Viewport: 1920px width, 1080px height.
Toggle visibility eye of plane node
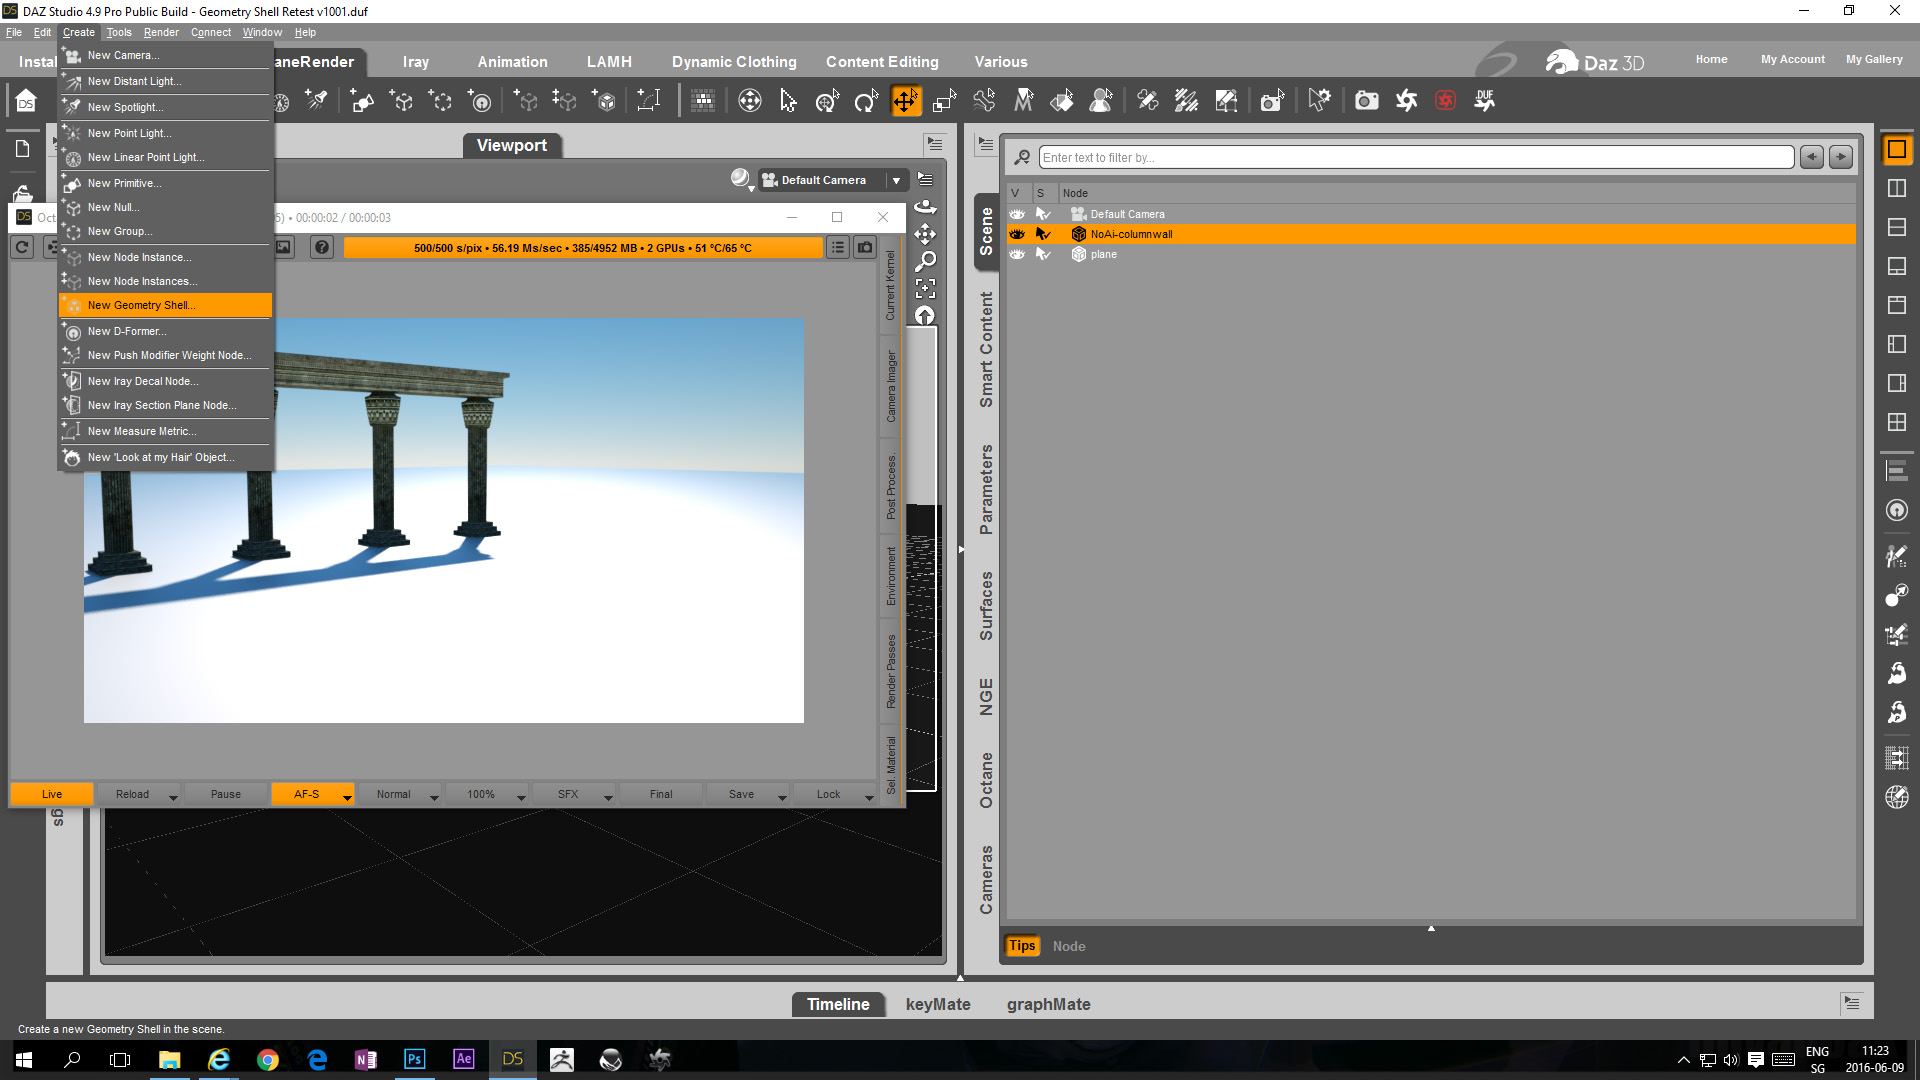[x=1017, y=254]
